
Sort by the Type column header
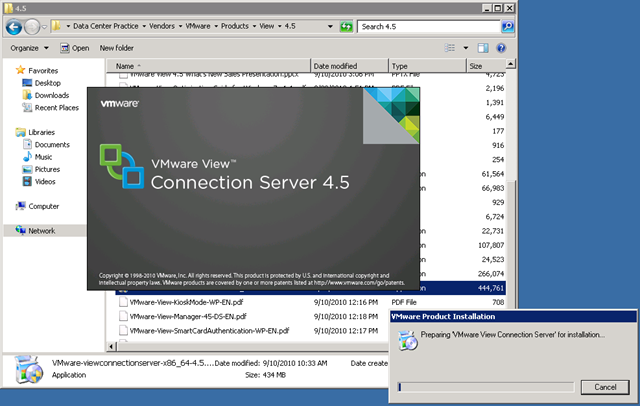(427, 66)
